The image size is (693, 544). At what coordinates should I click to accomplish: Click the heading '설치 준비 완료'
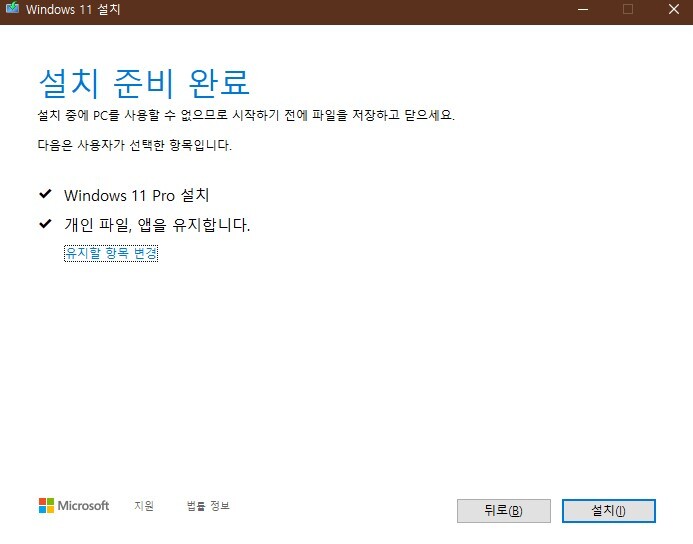coord(144,83)
